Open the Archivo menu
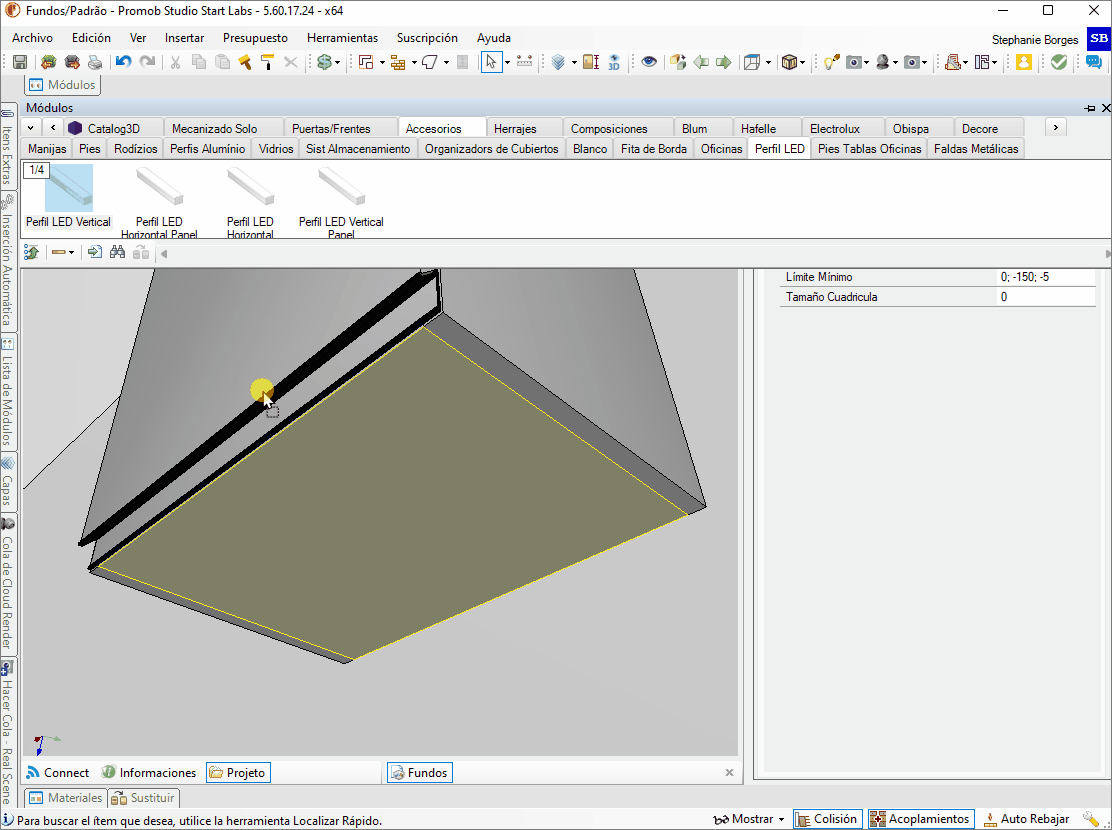The height and width of the screenshot is (830, 1112). [x=32, y=38]
